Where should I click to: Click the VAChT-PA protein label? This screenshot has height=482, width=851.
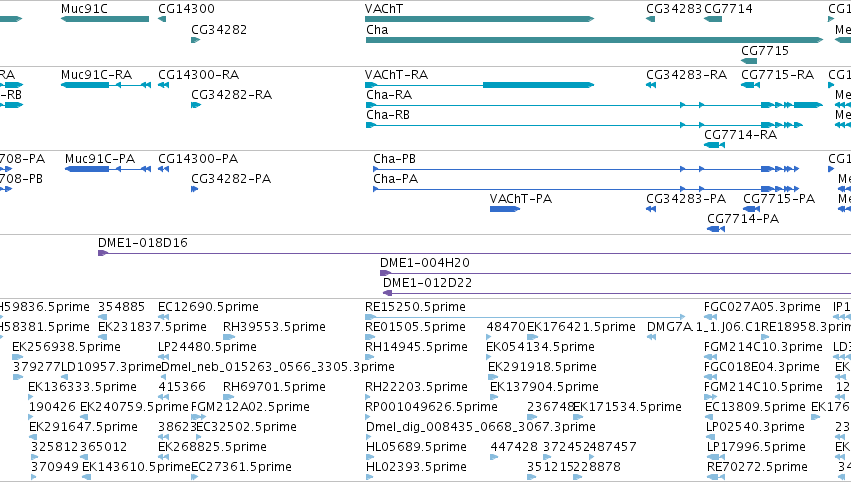point(521,199)
